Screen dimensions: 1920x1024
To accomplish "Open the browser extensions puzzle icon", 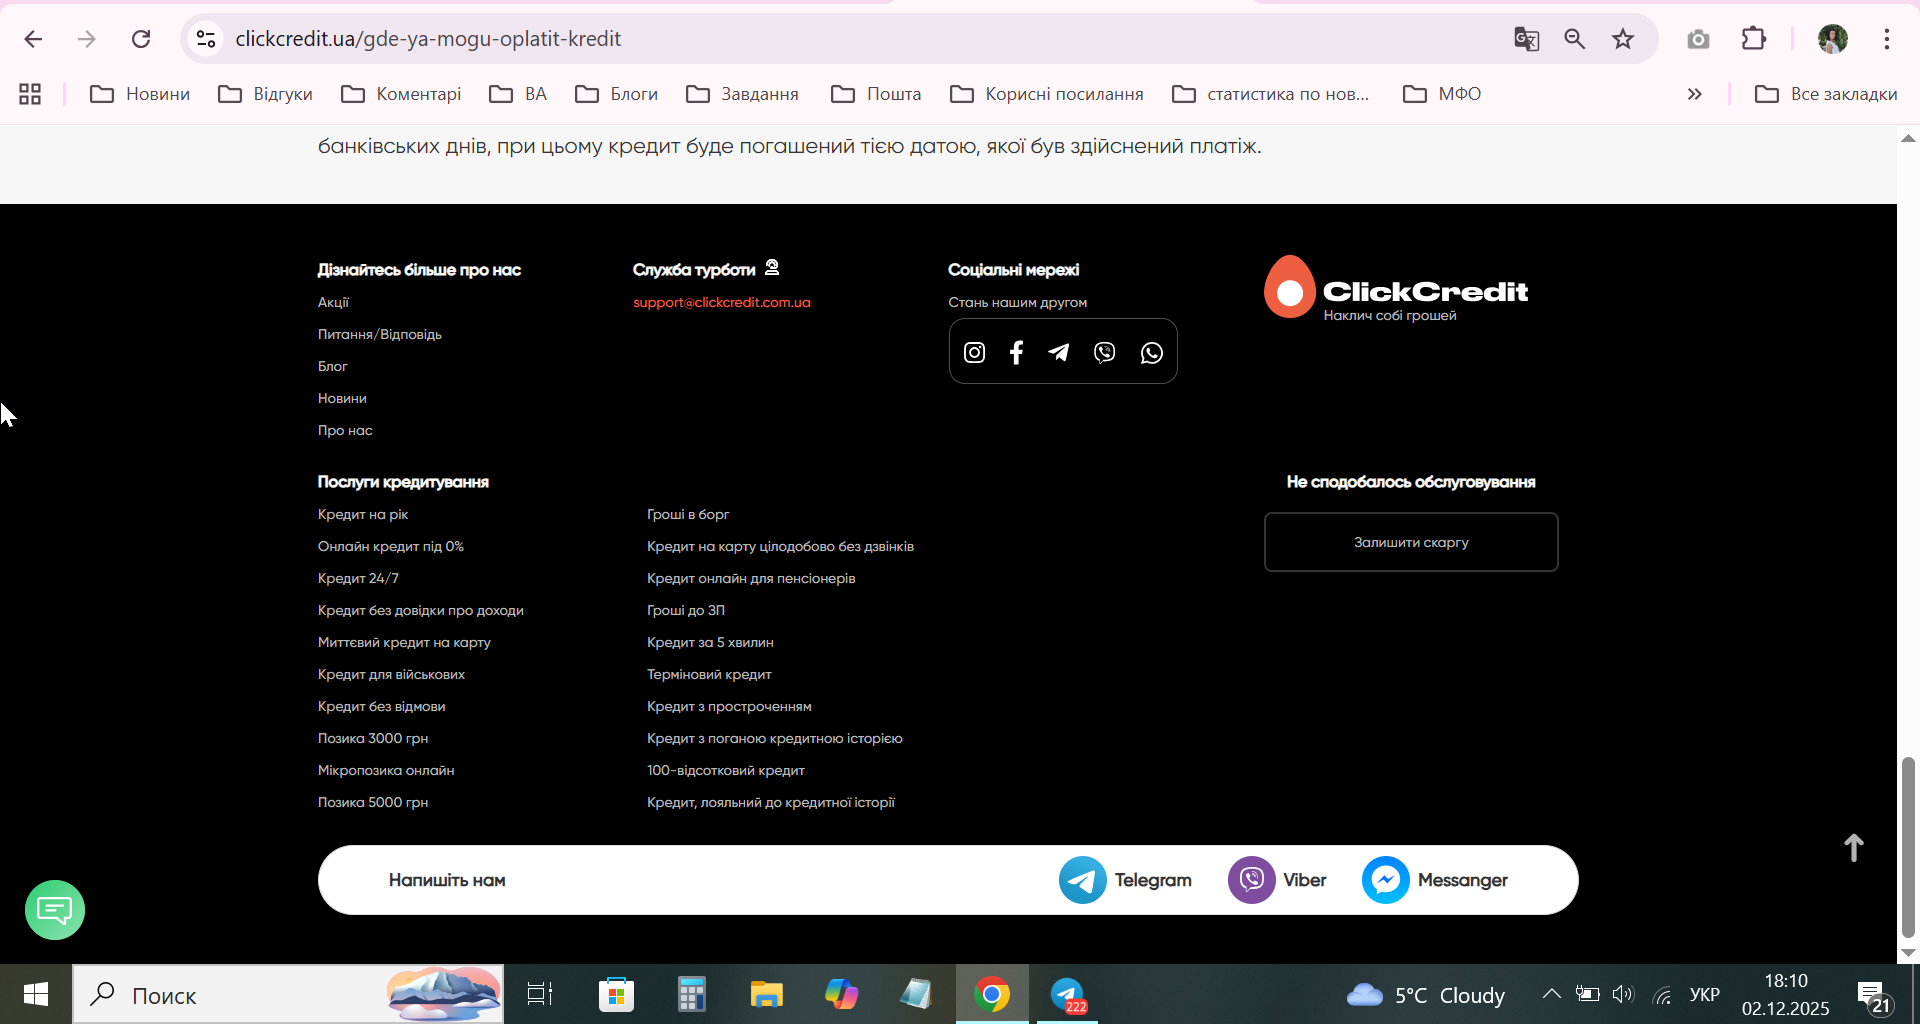I will pos(1754,39).
